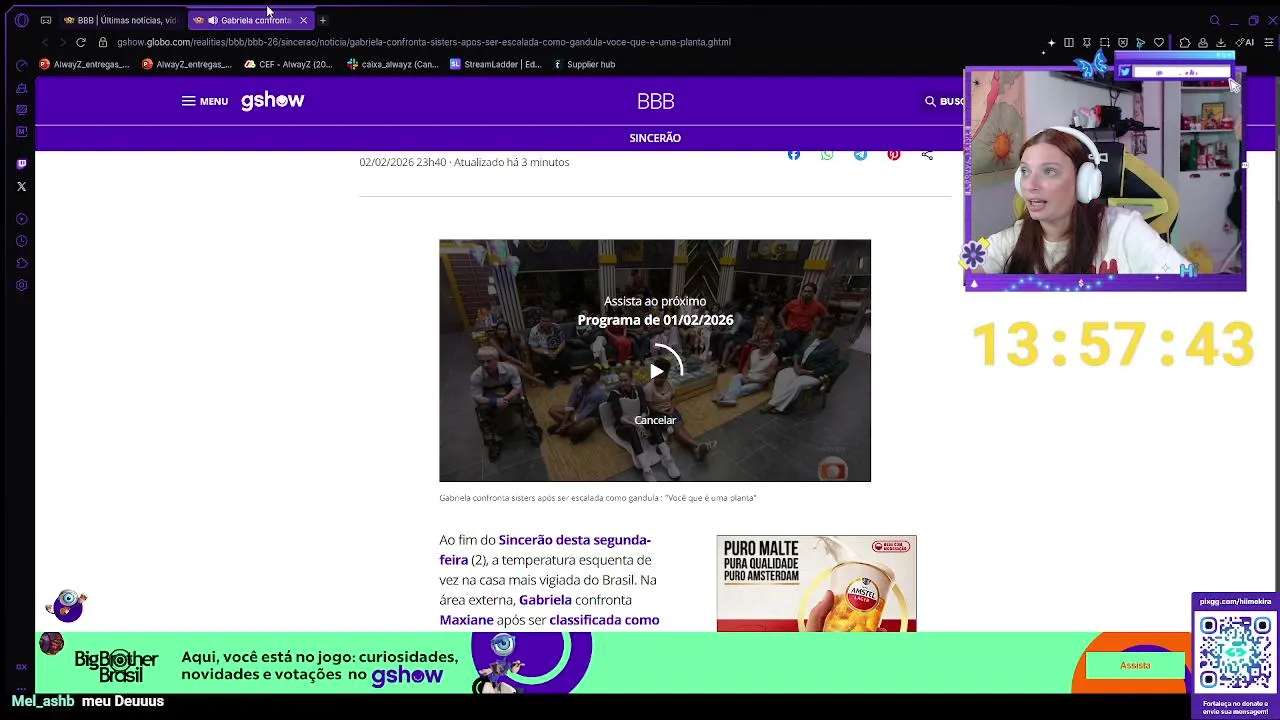Switch to BBB Últimas notícias tab
Viewport: 1280px width, 720px height.
pyautogui.click(x=120, y=20)
